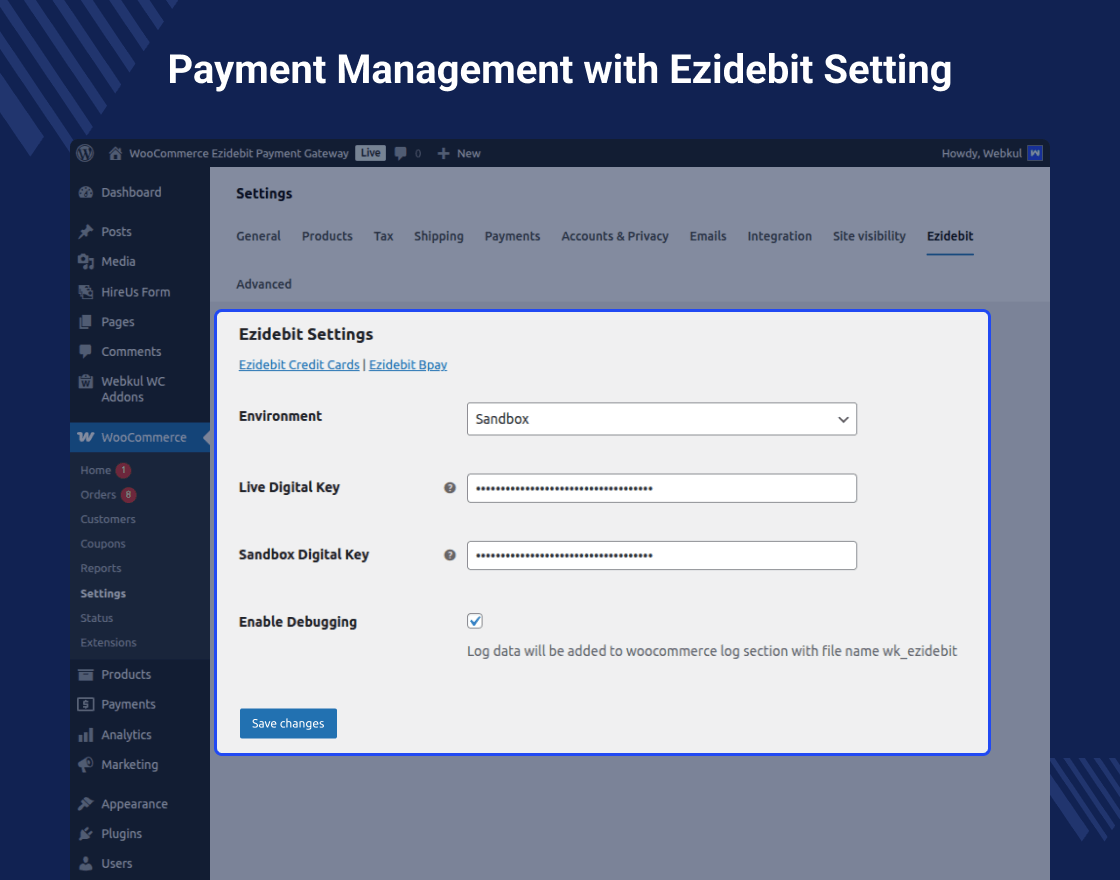Open the Dashboard menu label
Image resolution: width=1120 pixels, height=880 pixels.
click(x=131, y=192)
